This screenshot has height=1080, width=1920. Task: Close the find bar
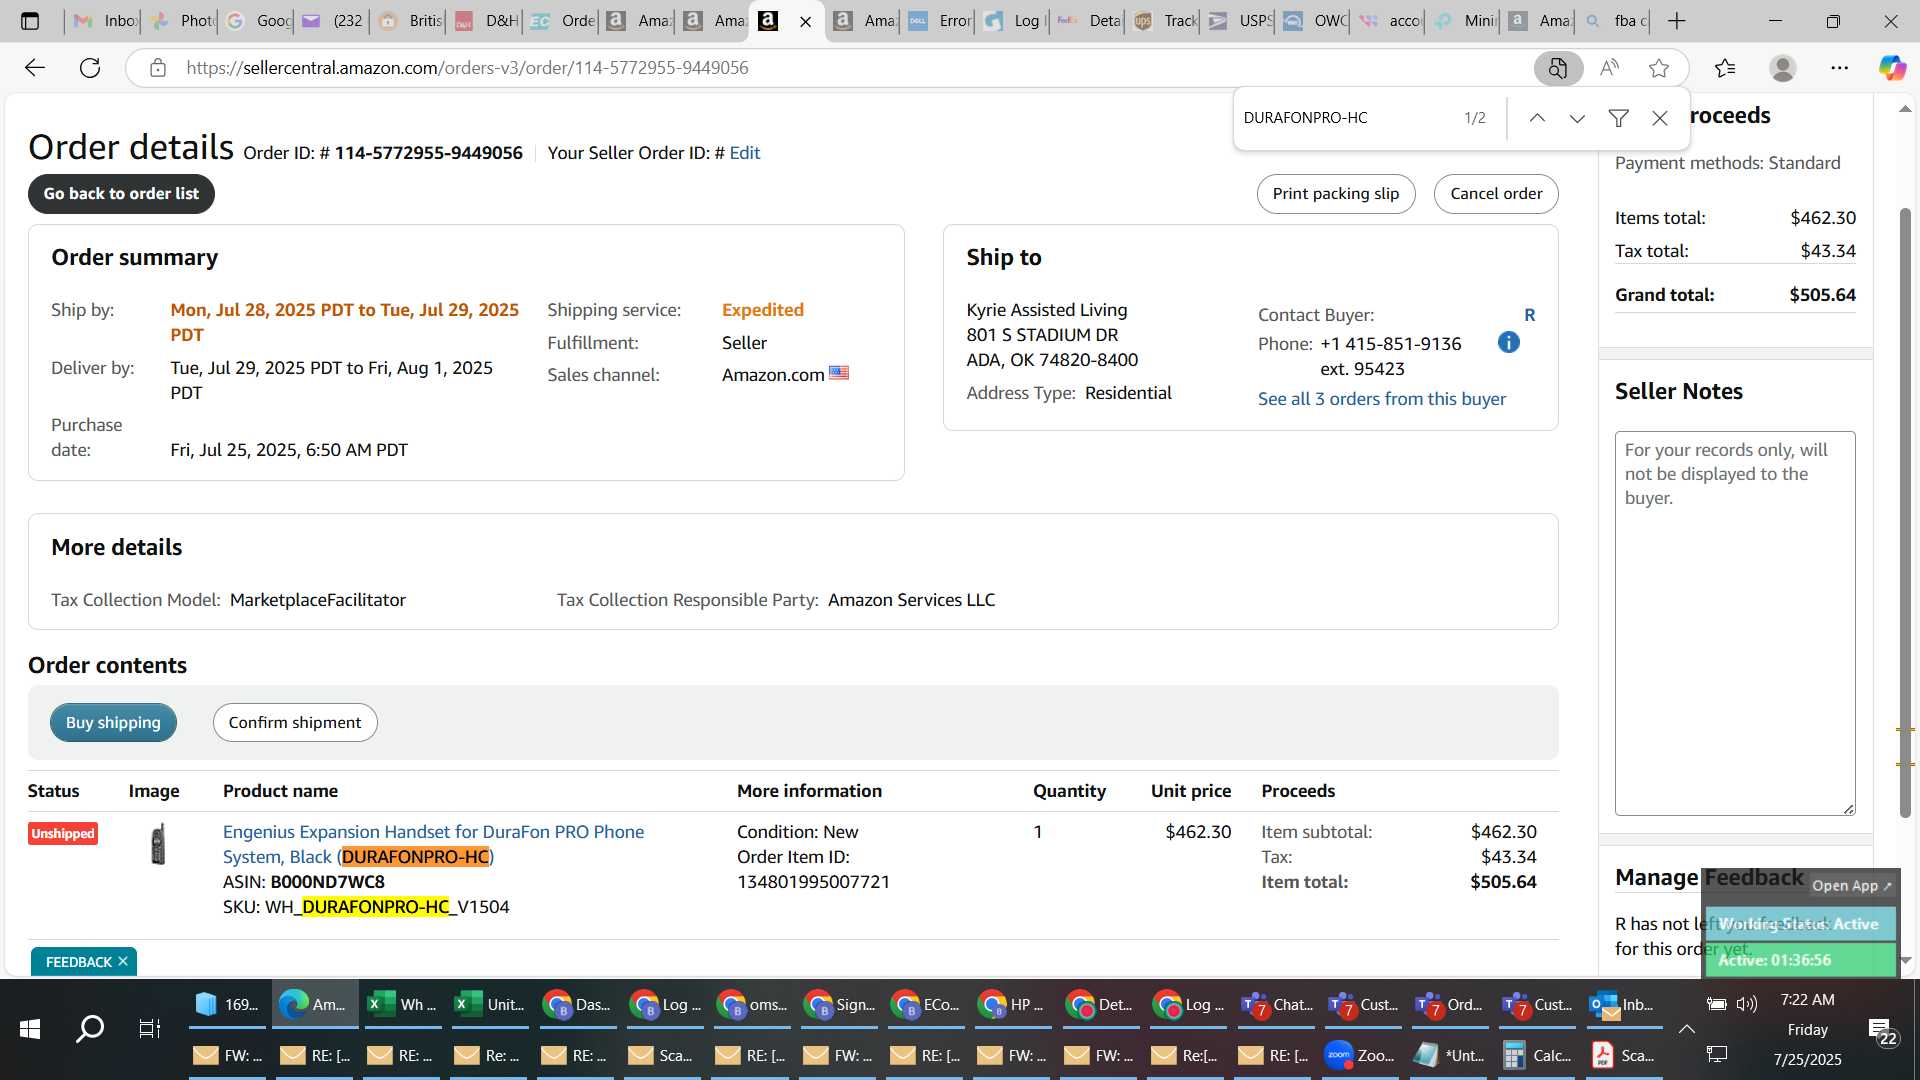pos(1660,118)
